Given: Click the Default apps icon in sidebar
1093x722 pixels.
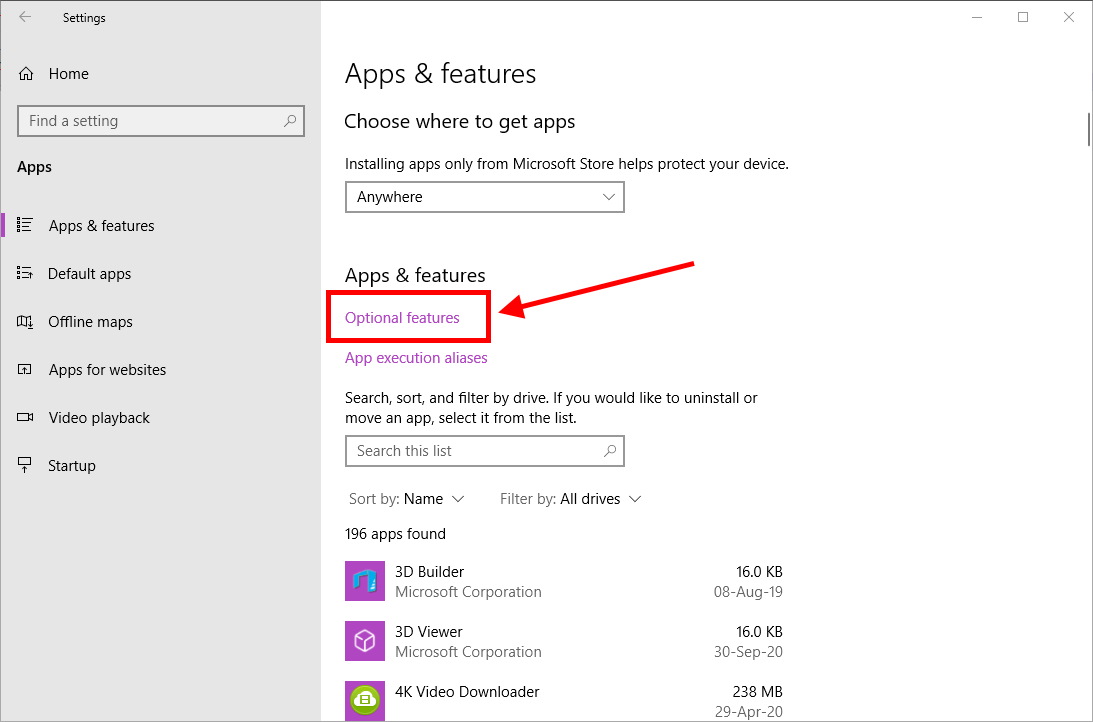Looking at the screenshot, I should (x=25, y=272).
